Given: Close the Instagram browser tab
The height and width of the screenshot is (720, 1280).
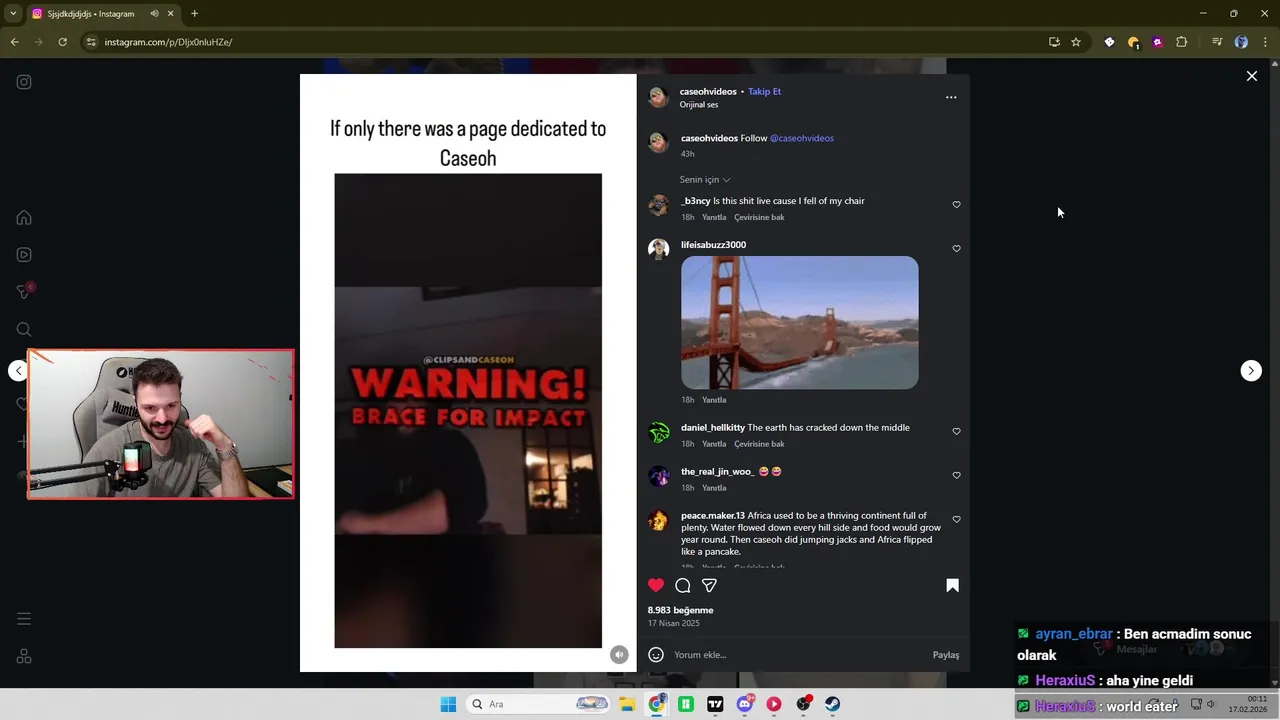Looking at the screenshot, I should click(171, 14).
